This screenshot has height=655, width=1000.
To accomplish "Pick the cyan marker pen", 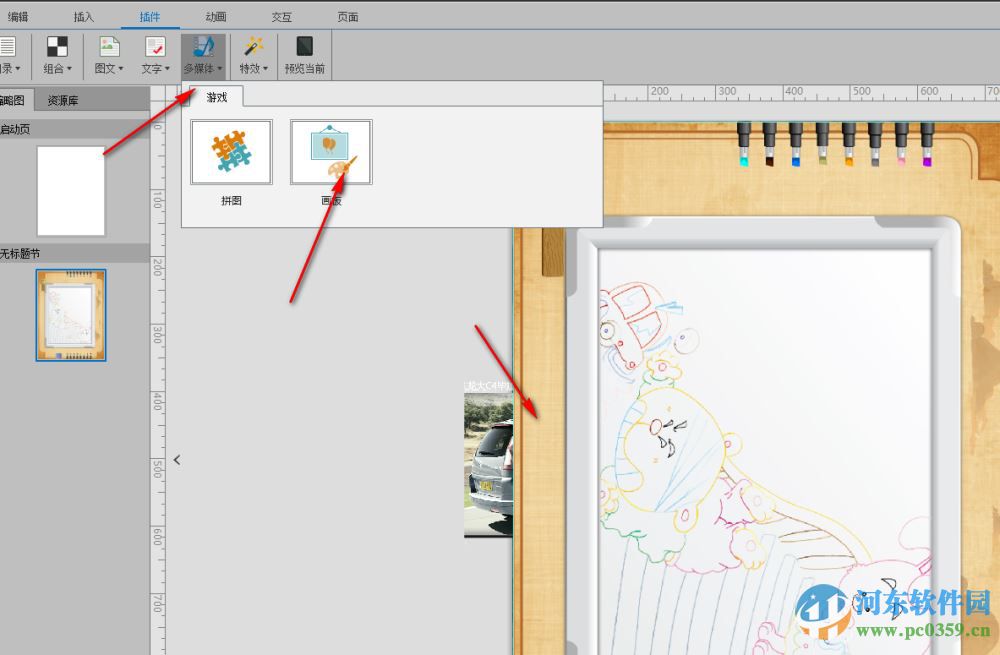I will coord(744,145).
